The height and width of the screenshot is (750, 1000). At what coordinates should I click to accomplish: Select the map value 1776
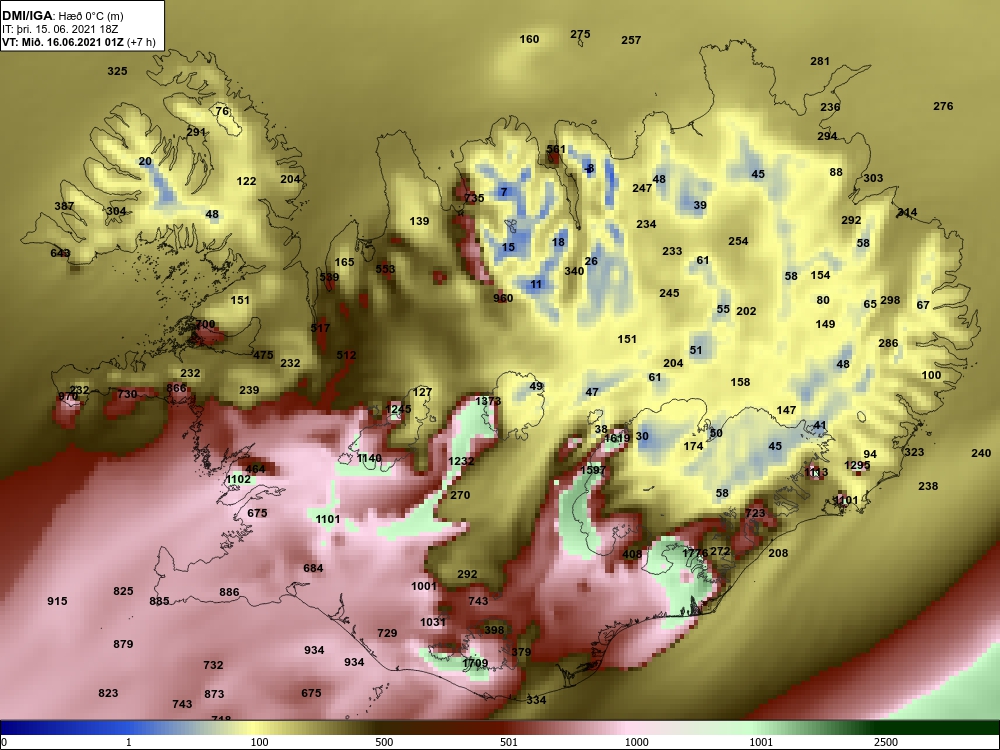[x=695, y=553]
